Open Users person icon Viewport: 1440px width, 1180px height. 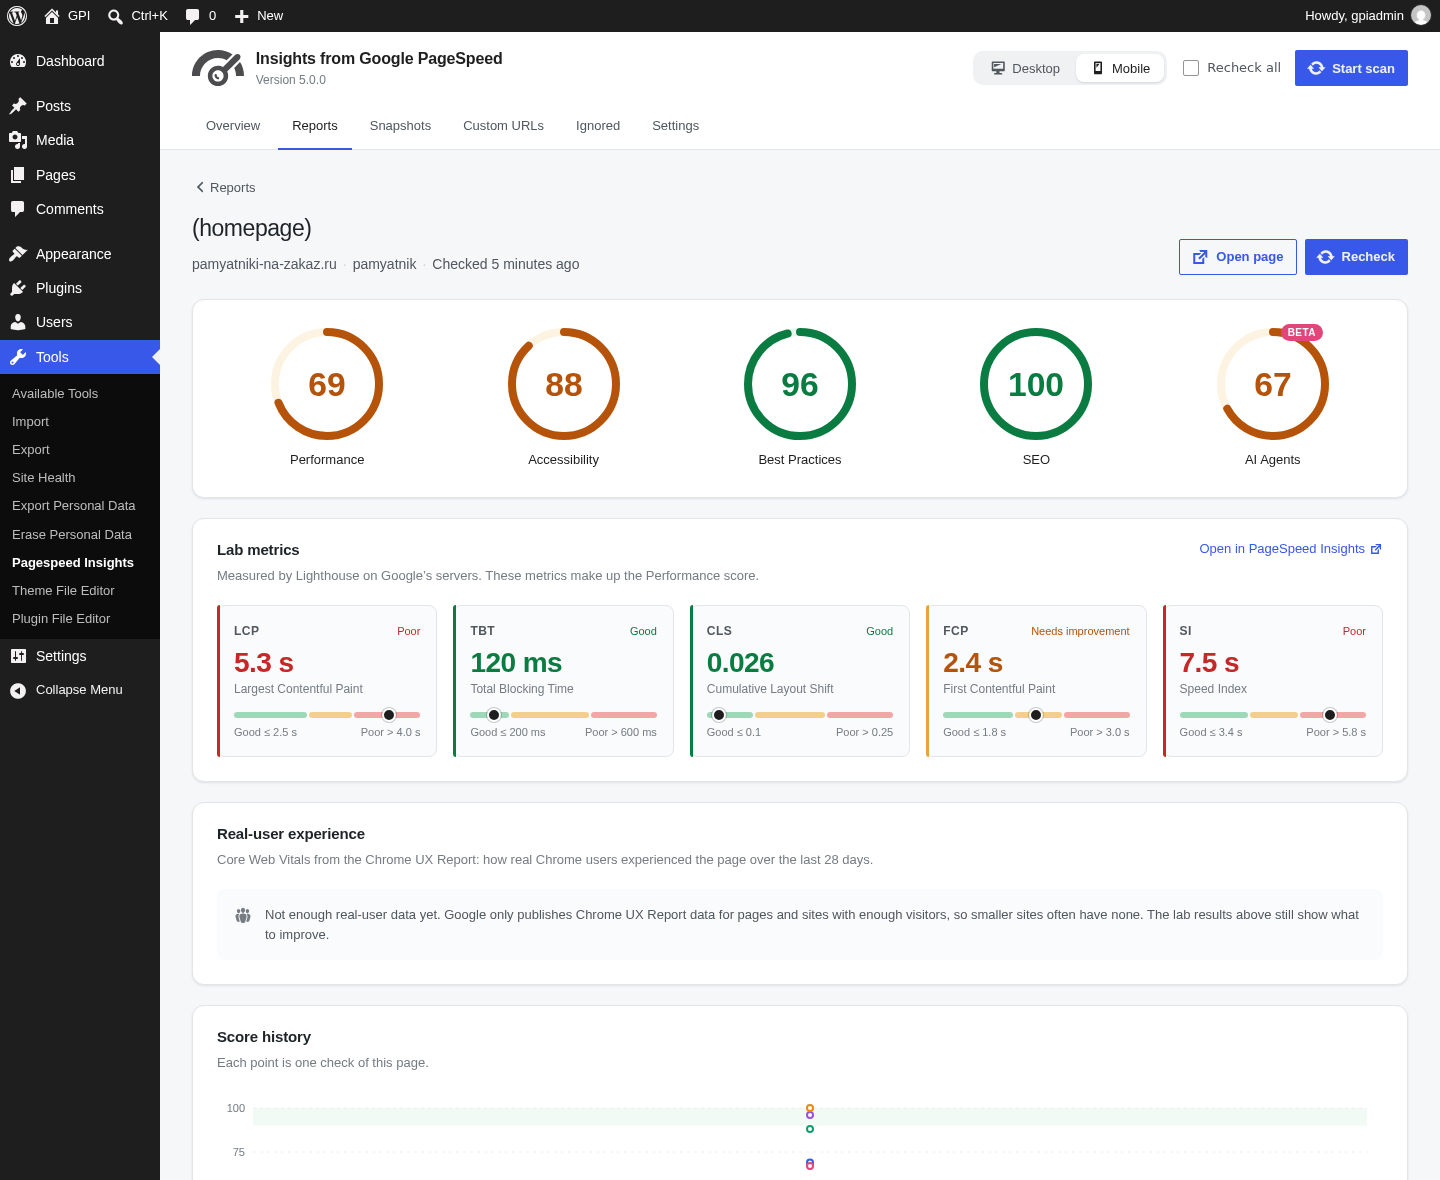tap(18, 322)
